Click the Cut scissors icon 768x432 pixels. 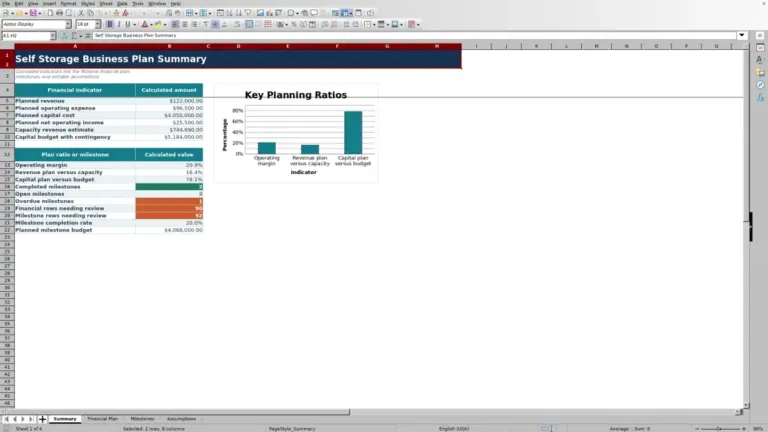pos(81,13)
